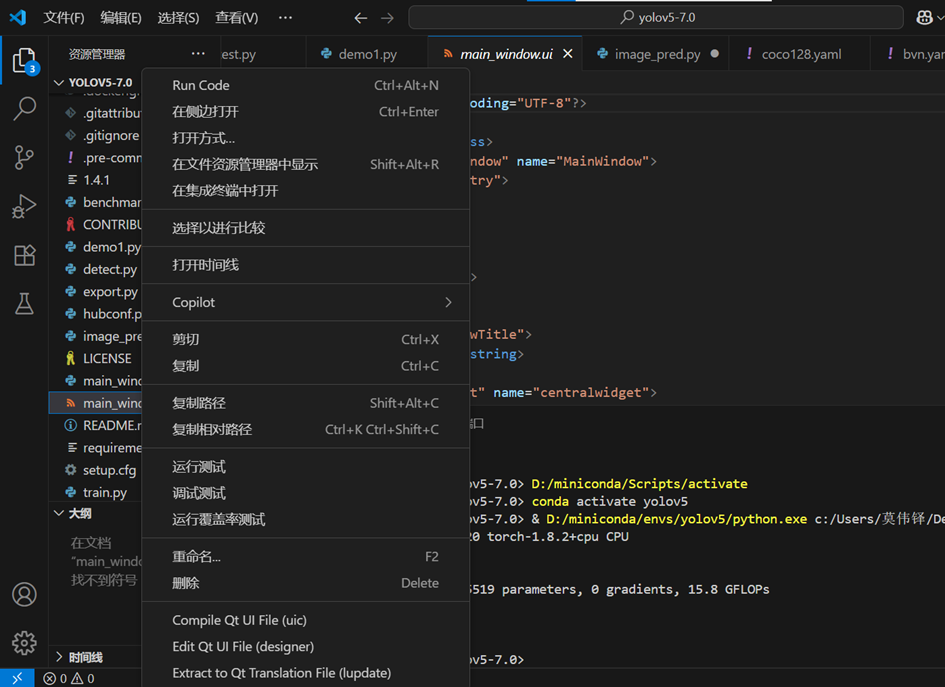Open the Testing flask icon
Image resolution: width=945 pixels, height=687 pixels.
tap(25, 304)
